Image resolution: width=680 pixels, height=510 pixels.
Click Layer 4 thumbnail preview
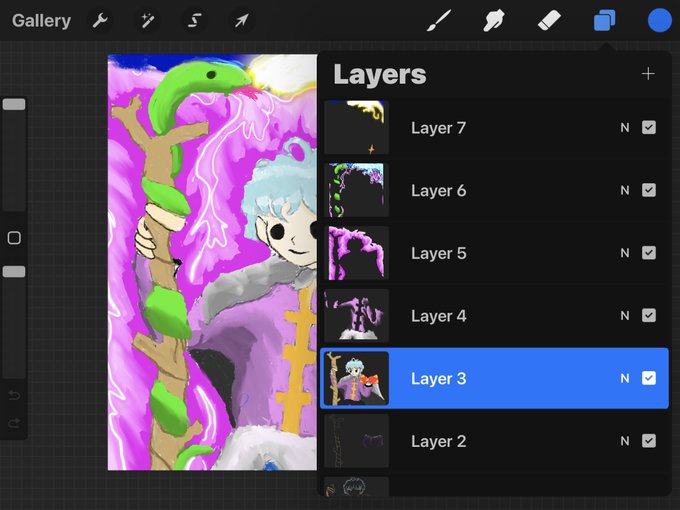[x=356, y=315]
